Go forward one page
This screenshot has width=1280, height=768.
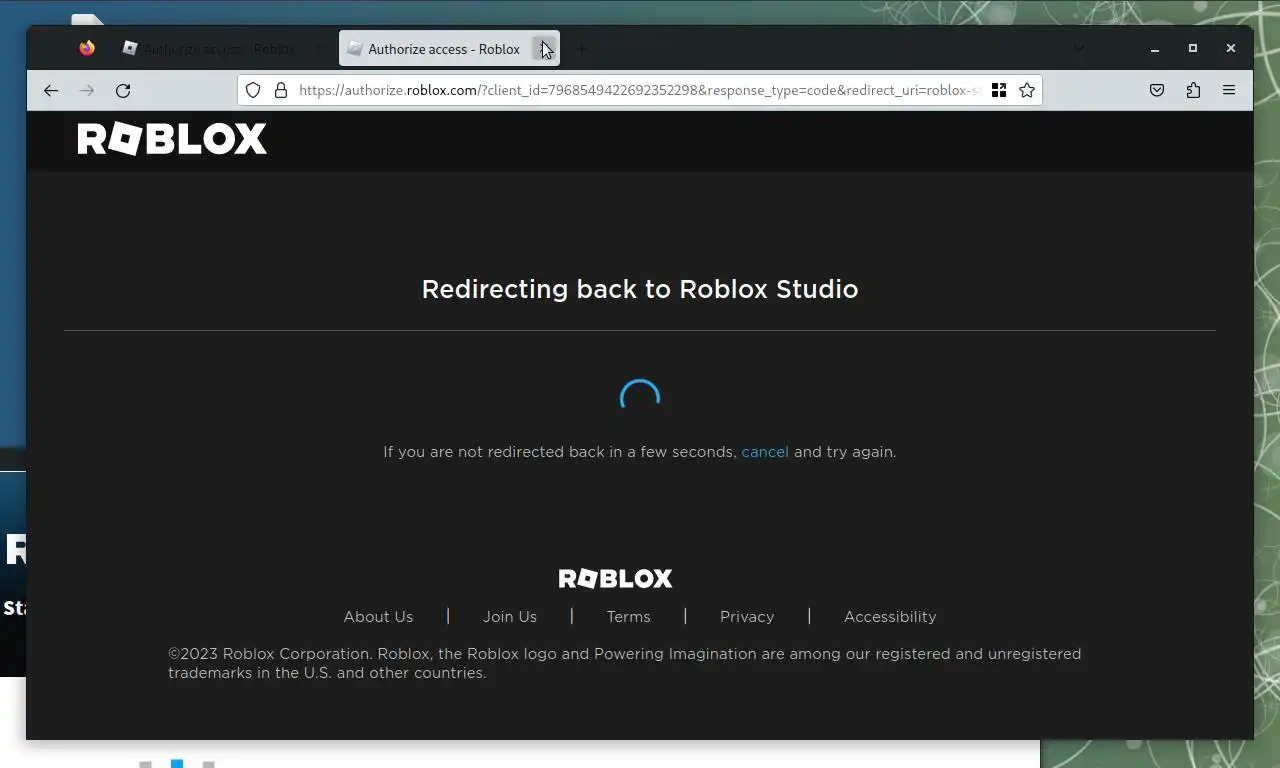click(87, 90)
